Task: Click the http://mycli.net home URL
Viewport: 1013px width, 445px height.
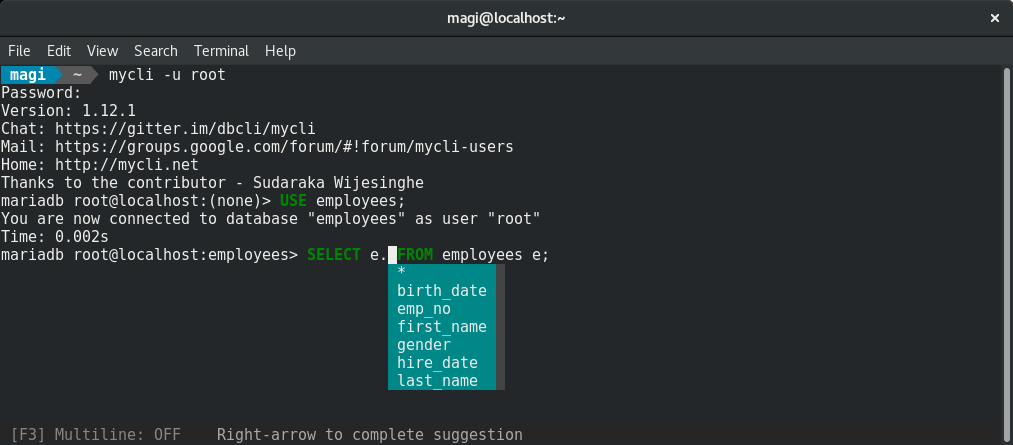Action: (127, 165)
